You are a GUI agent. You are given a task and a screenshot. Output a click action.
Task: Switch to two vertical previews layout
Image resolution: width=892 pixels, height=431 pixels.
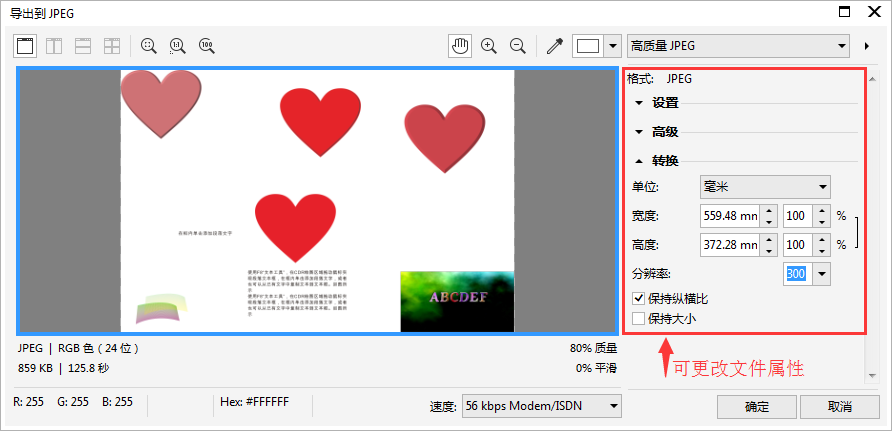[x=55, y=46]
